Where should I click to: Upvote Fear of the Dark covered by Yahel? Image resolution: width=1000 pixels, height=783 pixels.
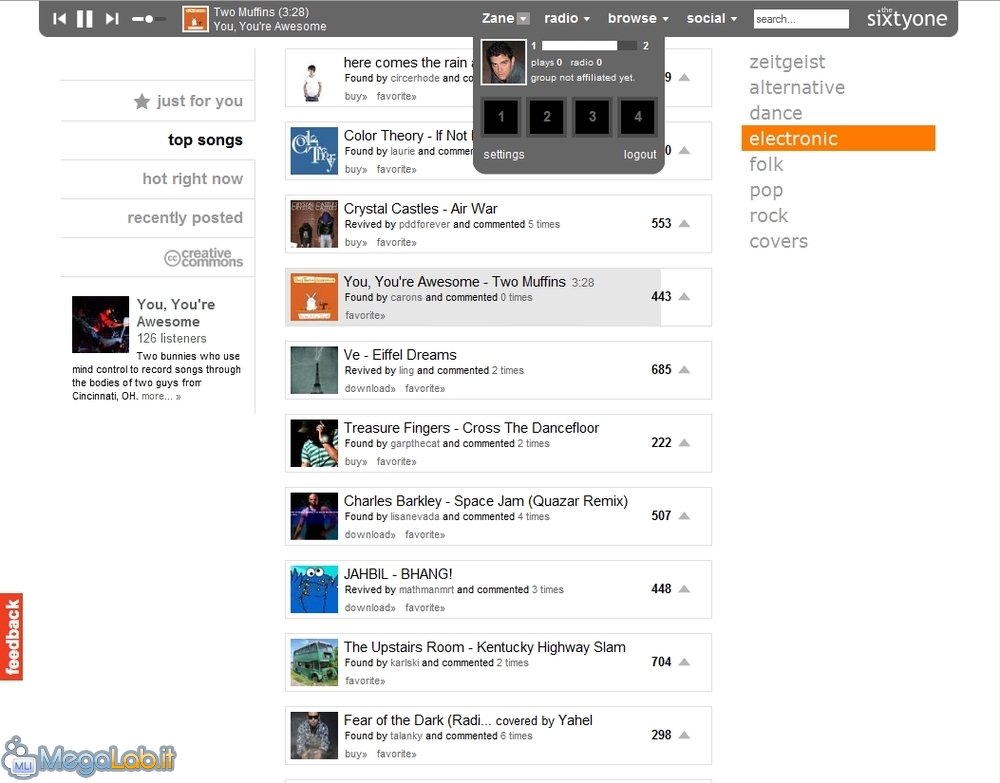point(684,735)
